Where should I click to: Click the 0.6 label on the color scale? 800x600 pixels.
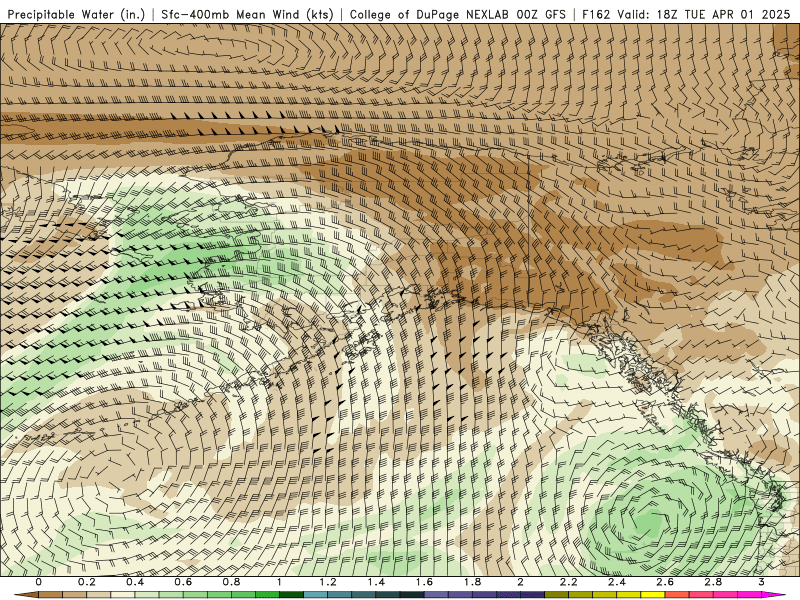[x=183, y=582]
